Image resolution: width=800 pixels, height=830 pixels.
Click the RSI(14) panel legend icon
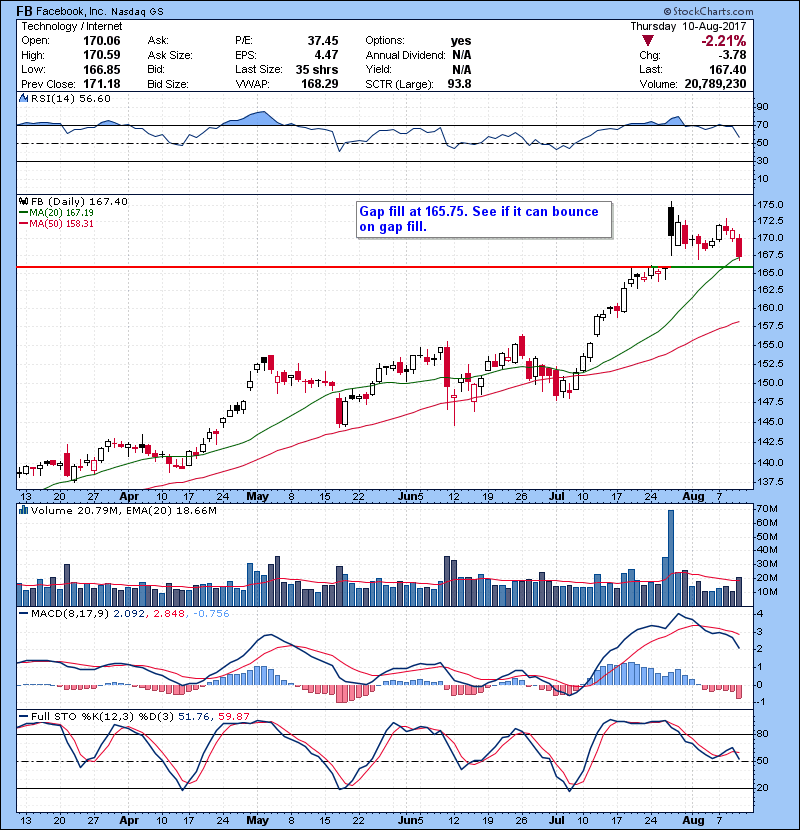(23, 98)
